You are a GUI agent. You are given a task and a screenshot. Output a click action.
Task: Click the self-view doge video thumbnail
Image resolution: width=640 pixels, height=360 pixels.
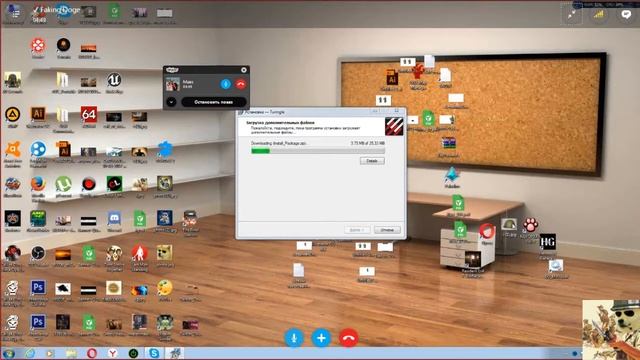(x=611, y=330)
